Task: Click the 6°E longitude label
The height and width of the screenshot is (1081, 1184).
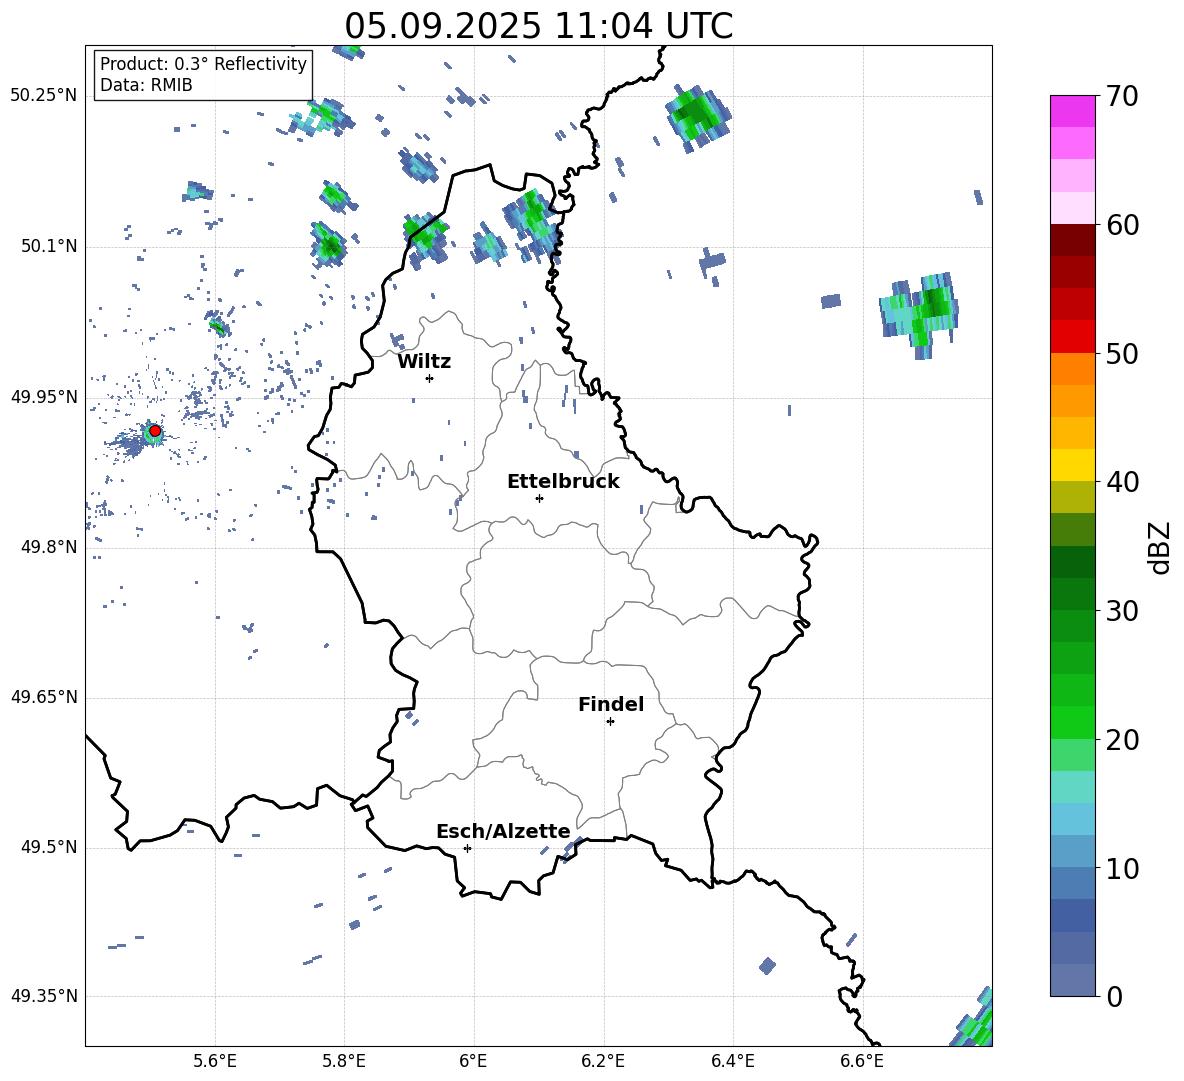Action: (x=473, y=1061)
